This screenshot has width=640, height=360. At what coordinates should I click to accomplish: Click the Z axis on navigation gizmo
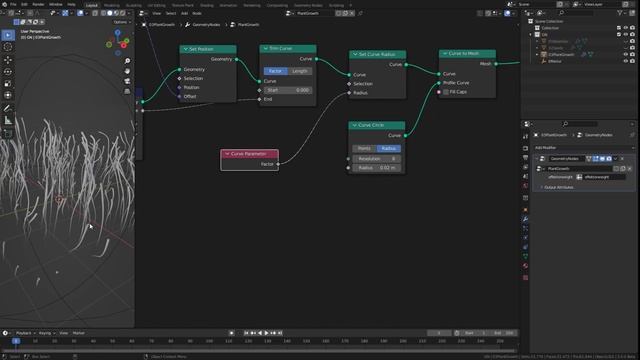point(118,31)
